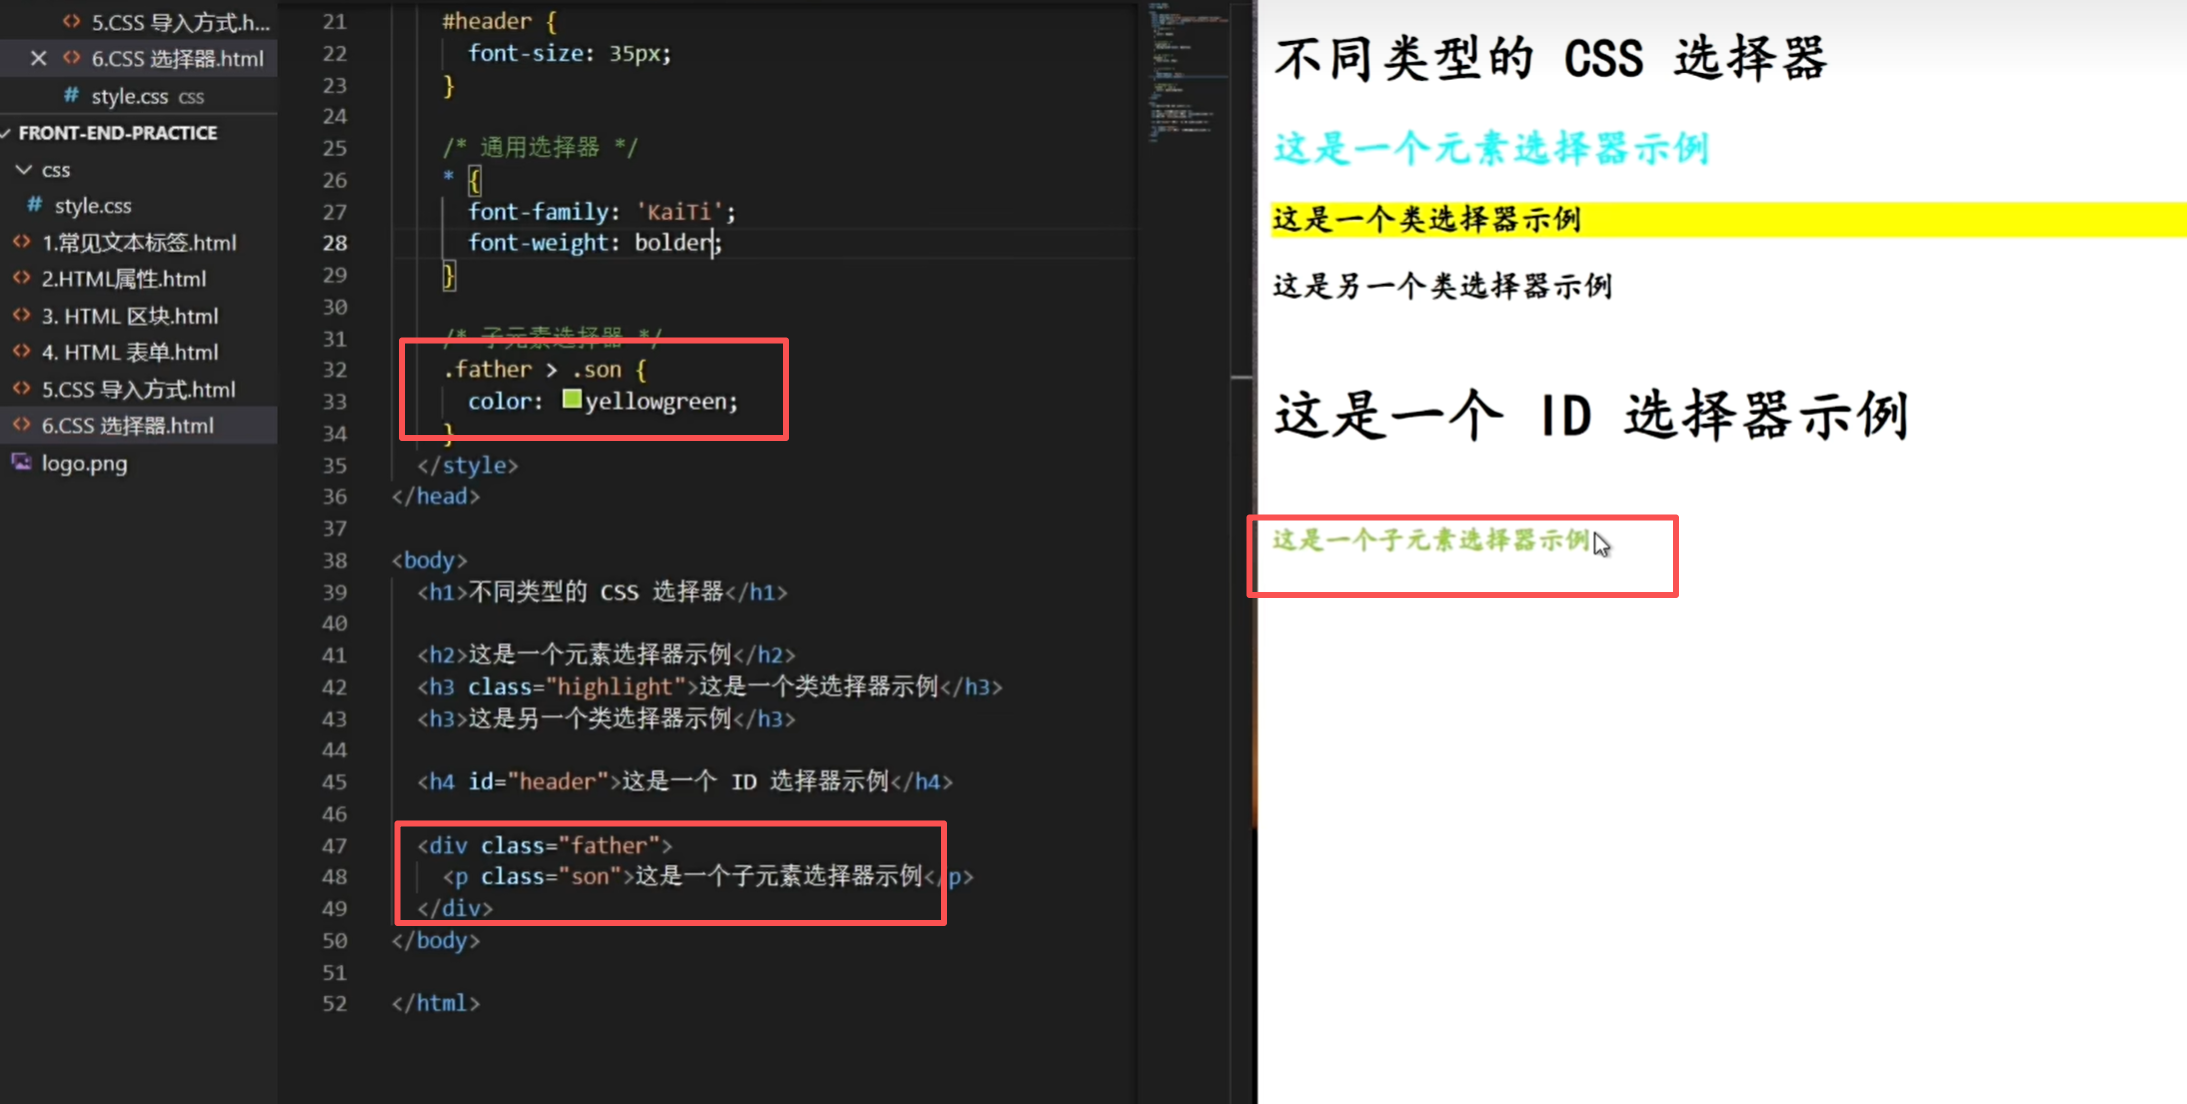Image resolution: width=2187 pixels, height=1104 pixels.
Task: Collapse the css folder chevron
Action: [24, 170]
